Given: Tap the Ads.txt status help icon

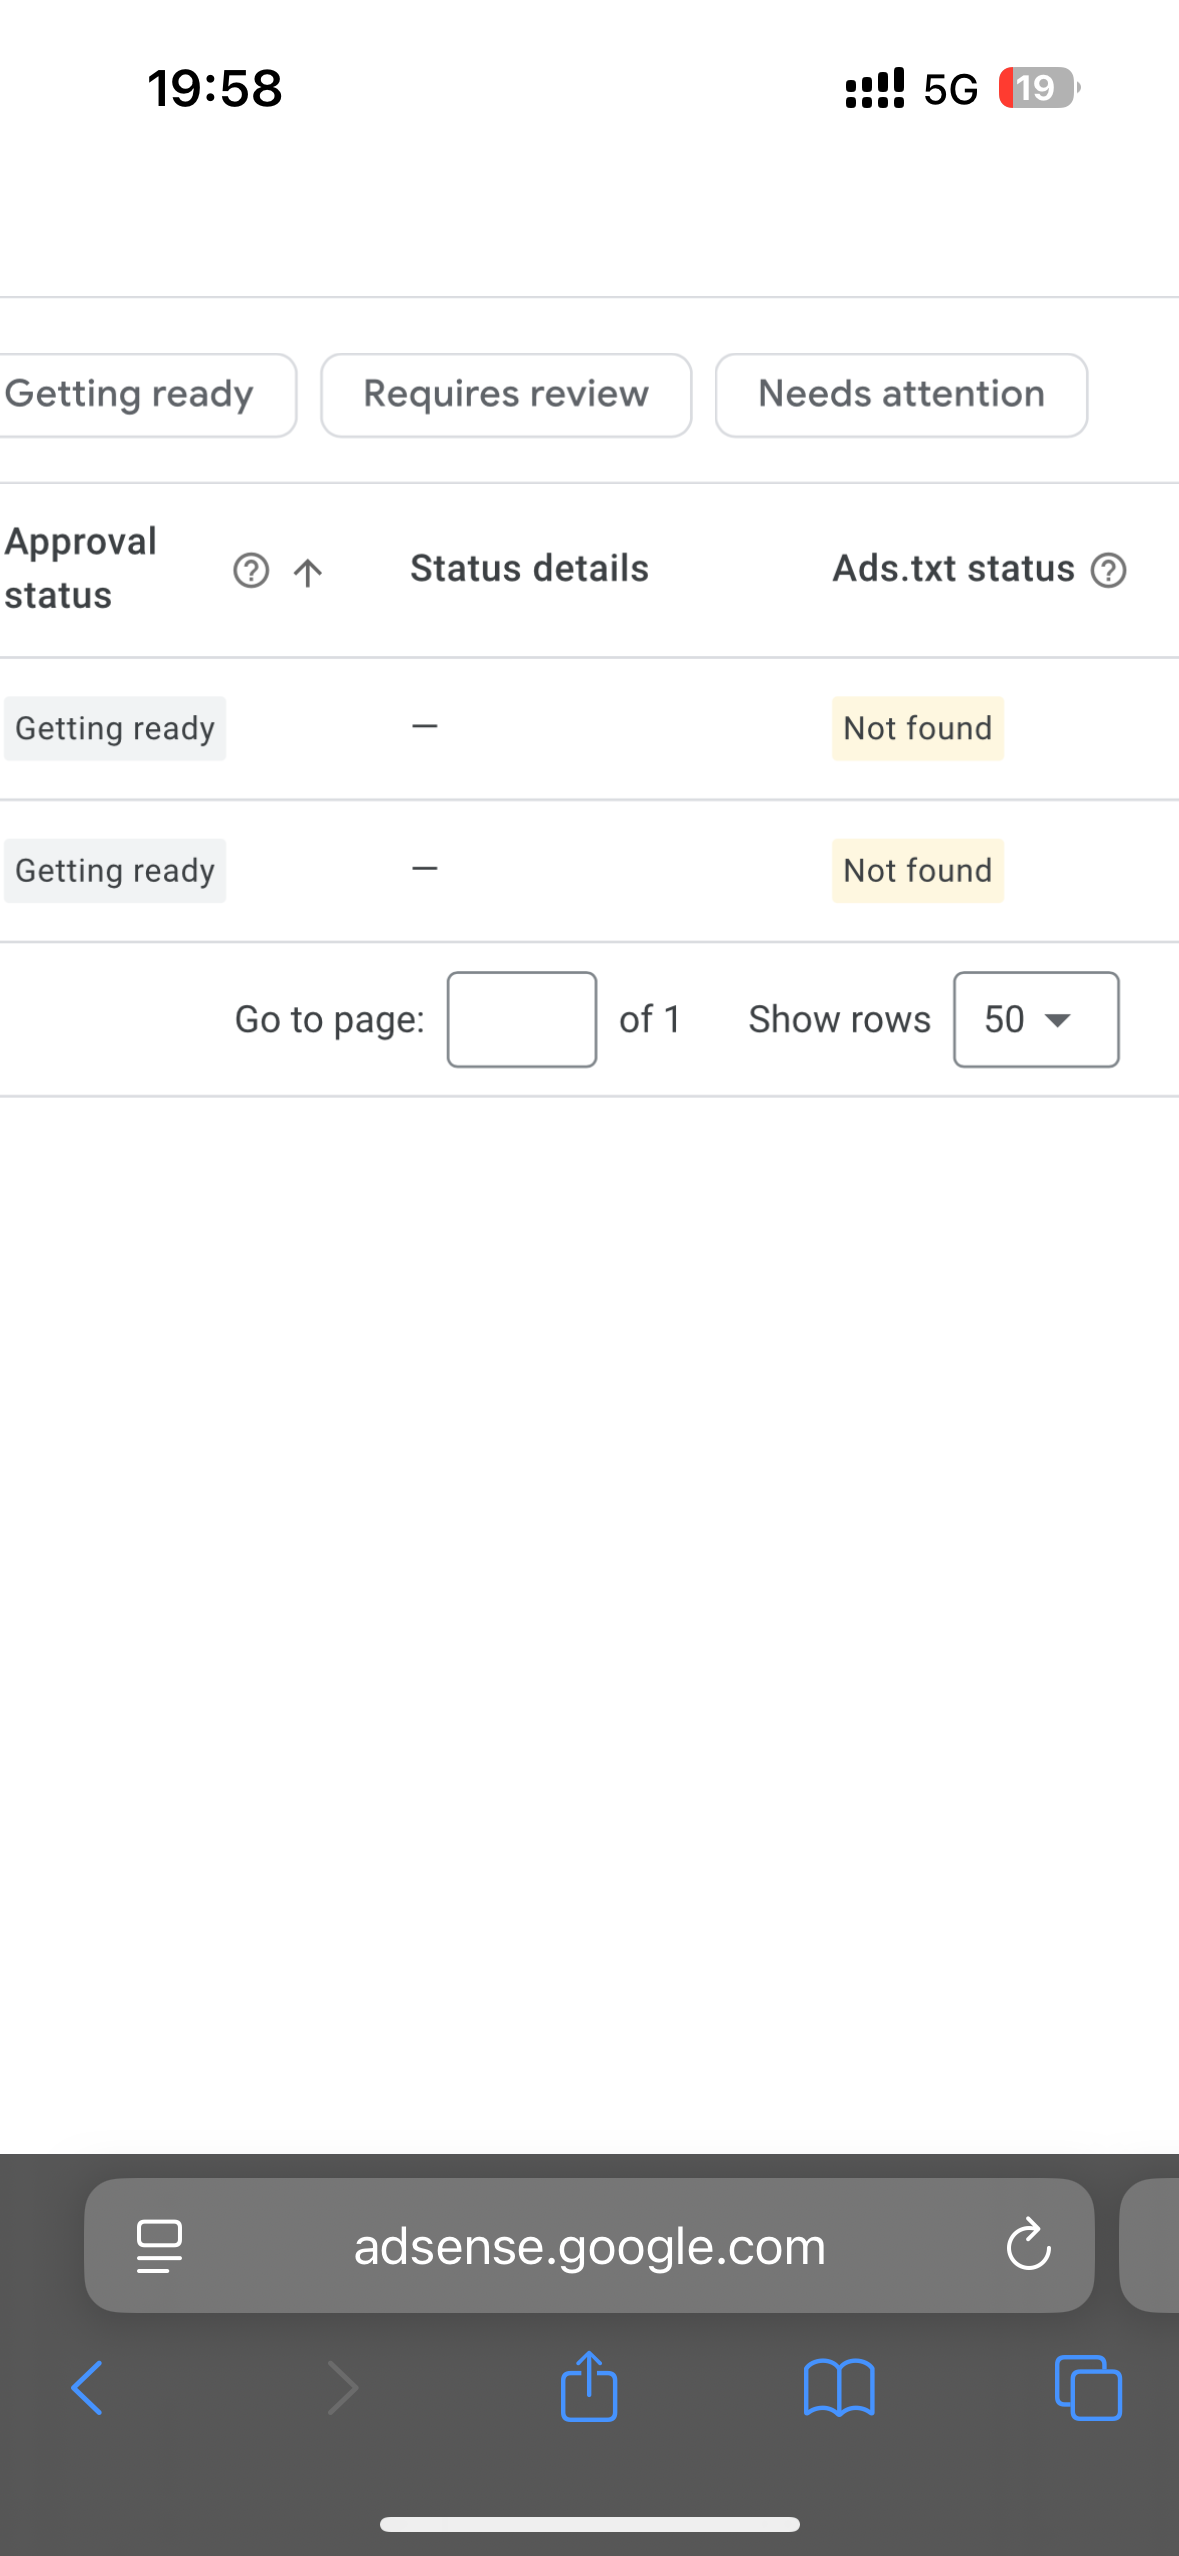Looking at the screenshot, I should point(1108,570).
